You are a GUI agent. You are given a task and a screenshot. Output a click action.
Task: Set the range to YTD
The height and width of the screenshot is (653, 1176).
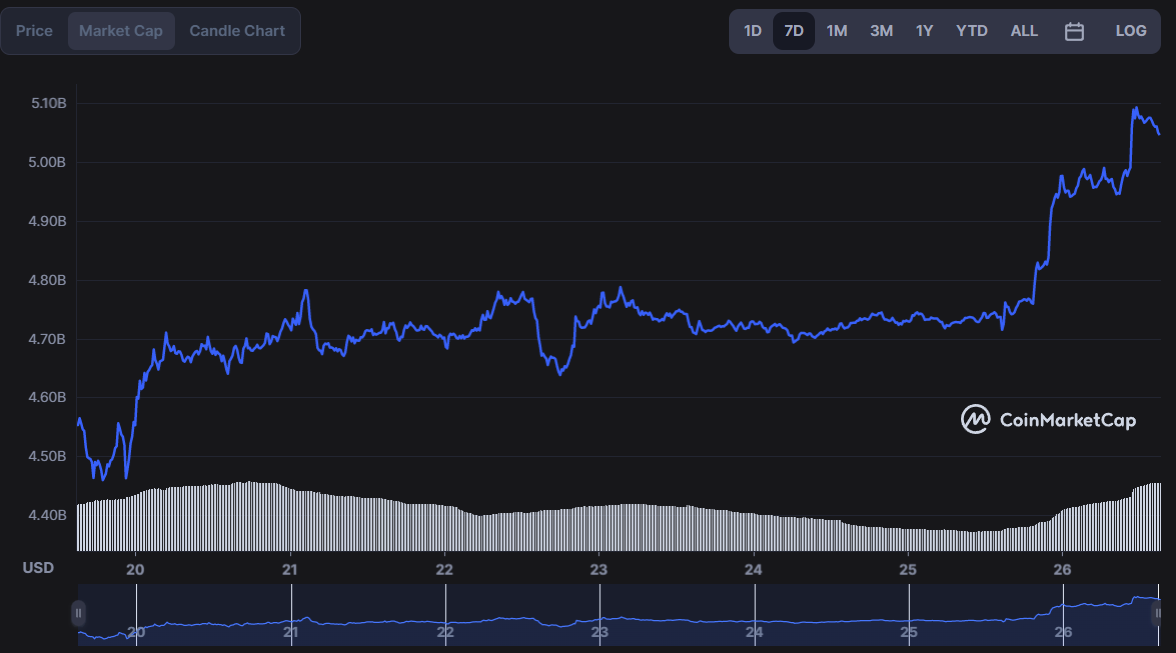[x=971, y=31]
